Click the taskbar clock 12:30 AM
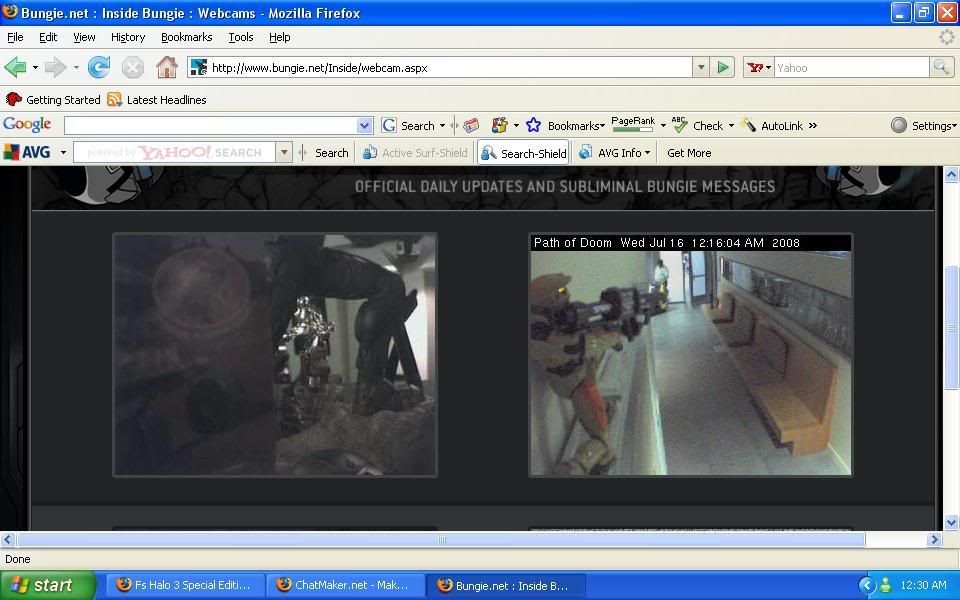Screen dimensions: 960x600 click(923, 585)
